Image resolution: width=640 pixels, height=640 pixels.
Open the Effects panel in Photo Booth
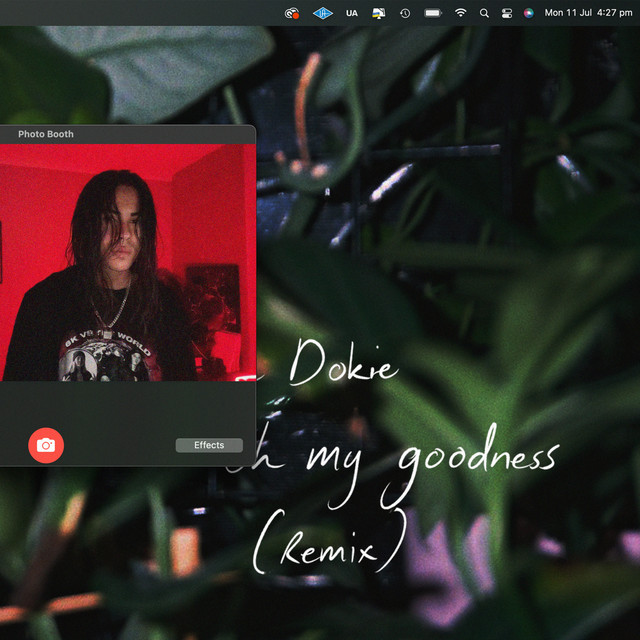point(209,445)
